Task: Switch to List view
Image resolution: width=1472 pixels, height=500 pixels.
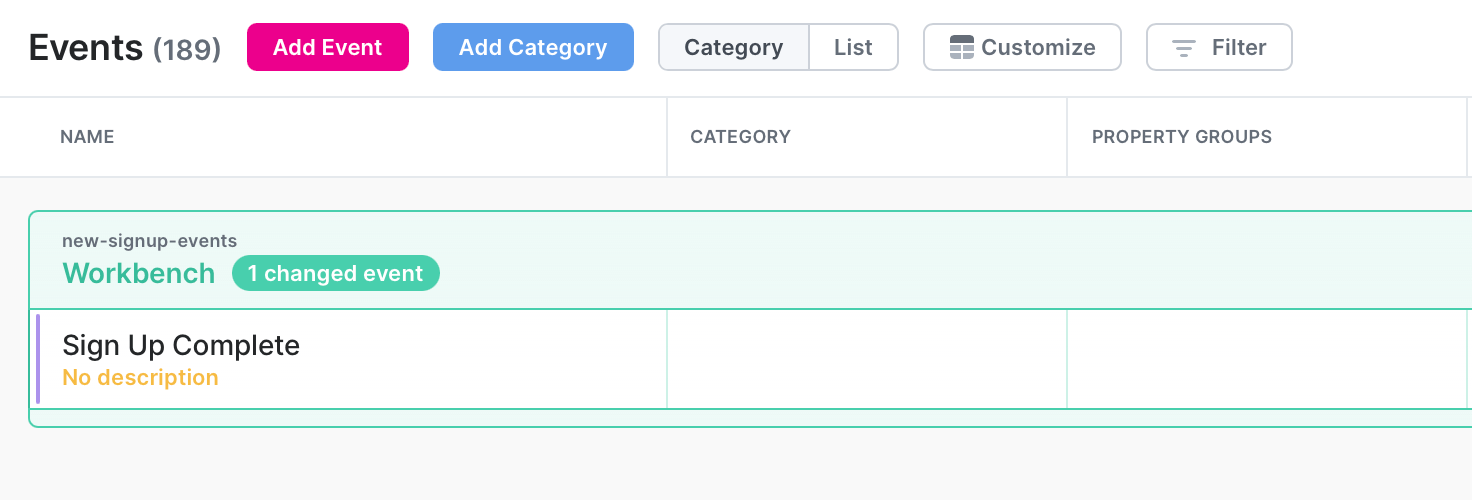Action: (x=853, y=47)
